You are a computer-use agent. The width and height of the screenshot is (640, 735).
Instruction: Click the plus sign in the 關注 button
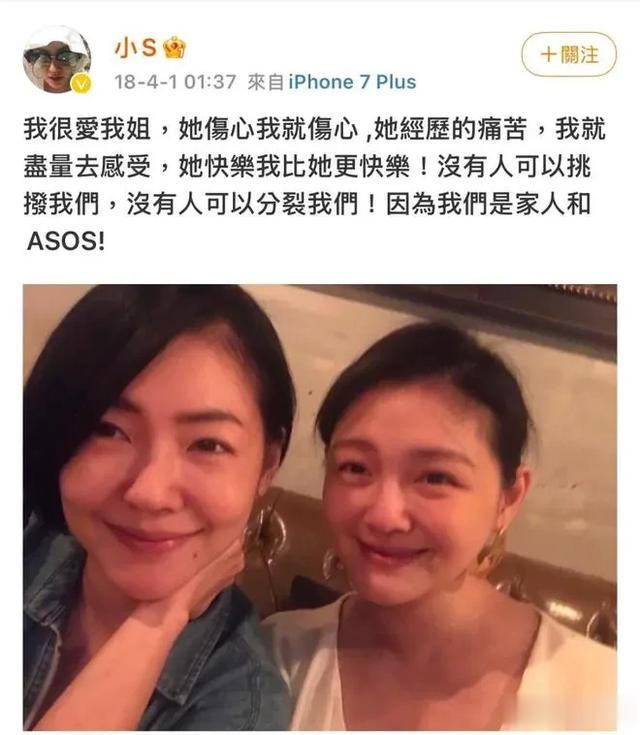(548, 54)
